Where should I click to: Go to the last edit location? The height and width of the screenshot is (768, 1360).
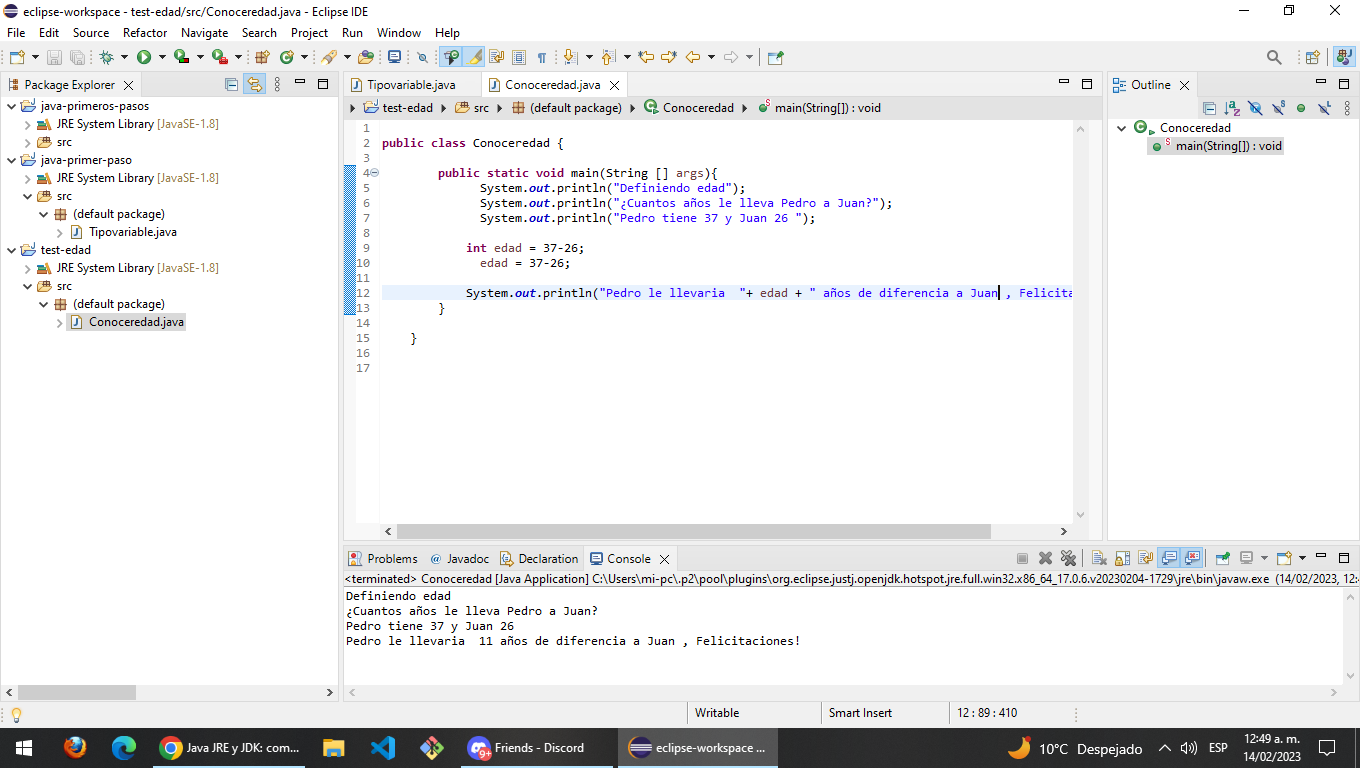pyautogui.click(x=646, y=57)
